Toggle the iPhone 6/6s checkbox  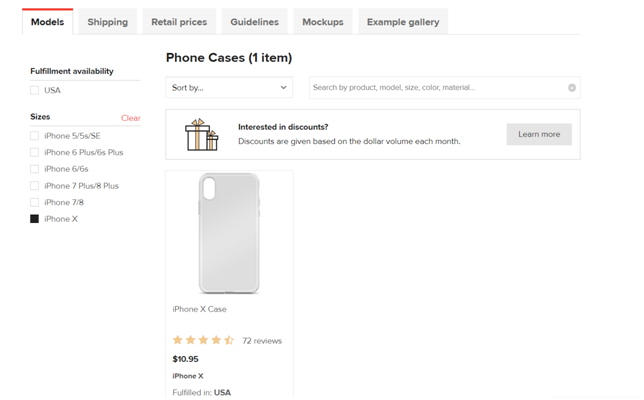[35, 169]
